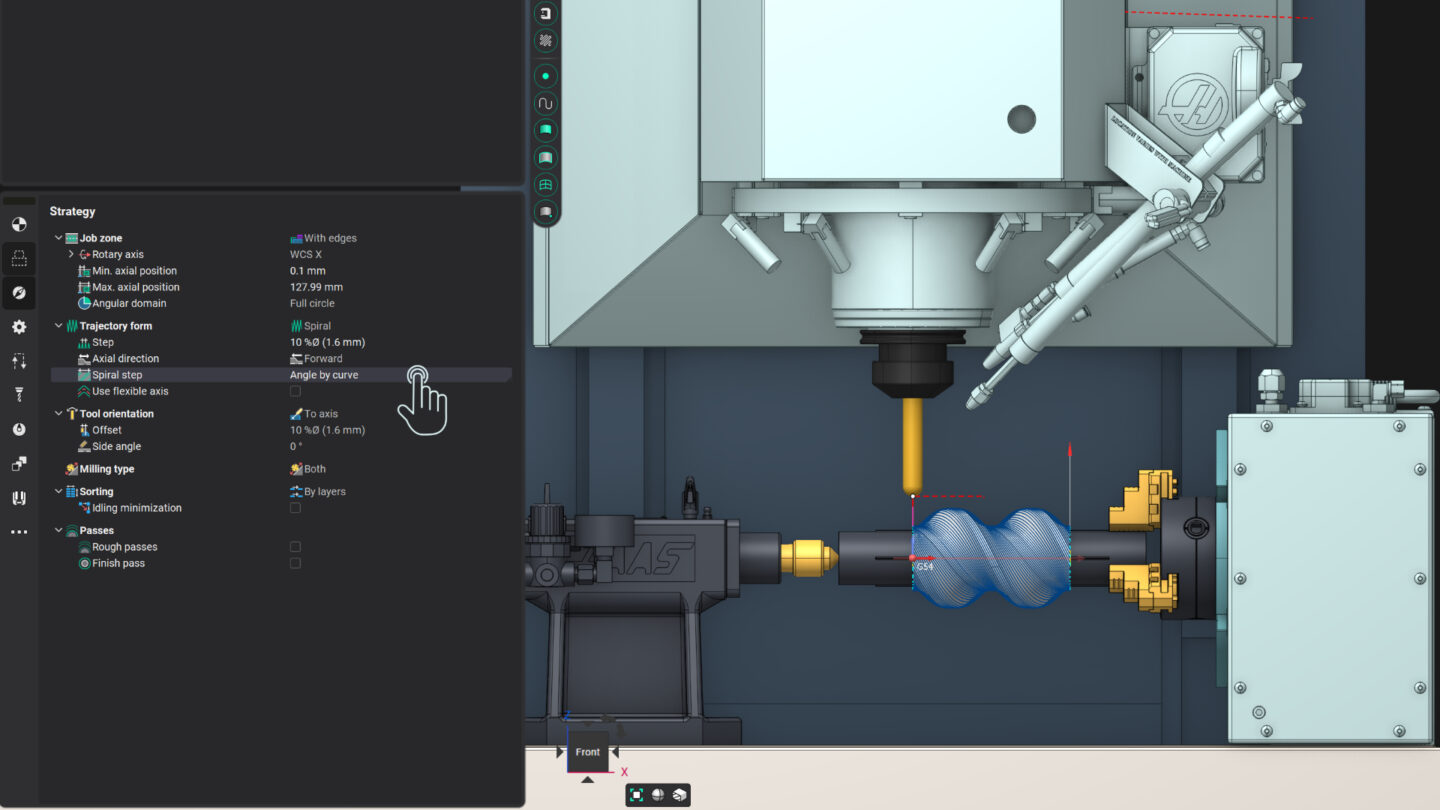The image size is (1440, 810).
Task: Select the drill tool icon in left sidebar
Action: [18, 394]
